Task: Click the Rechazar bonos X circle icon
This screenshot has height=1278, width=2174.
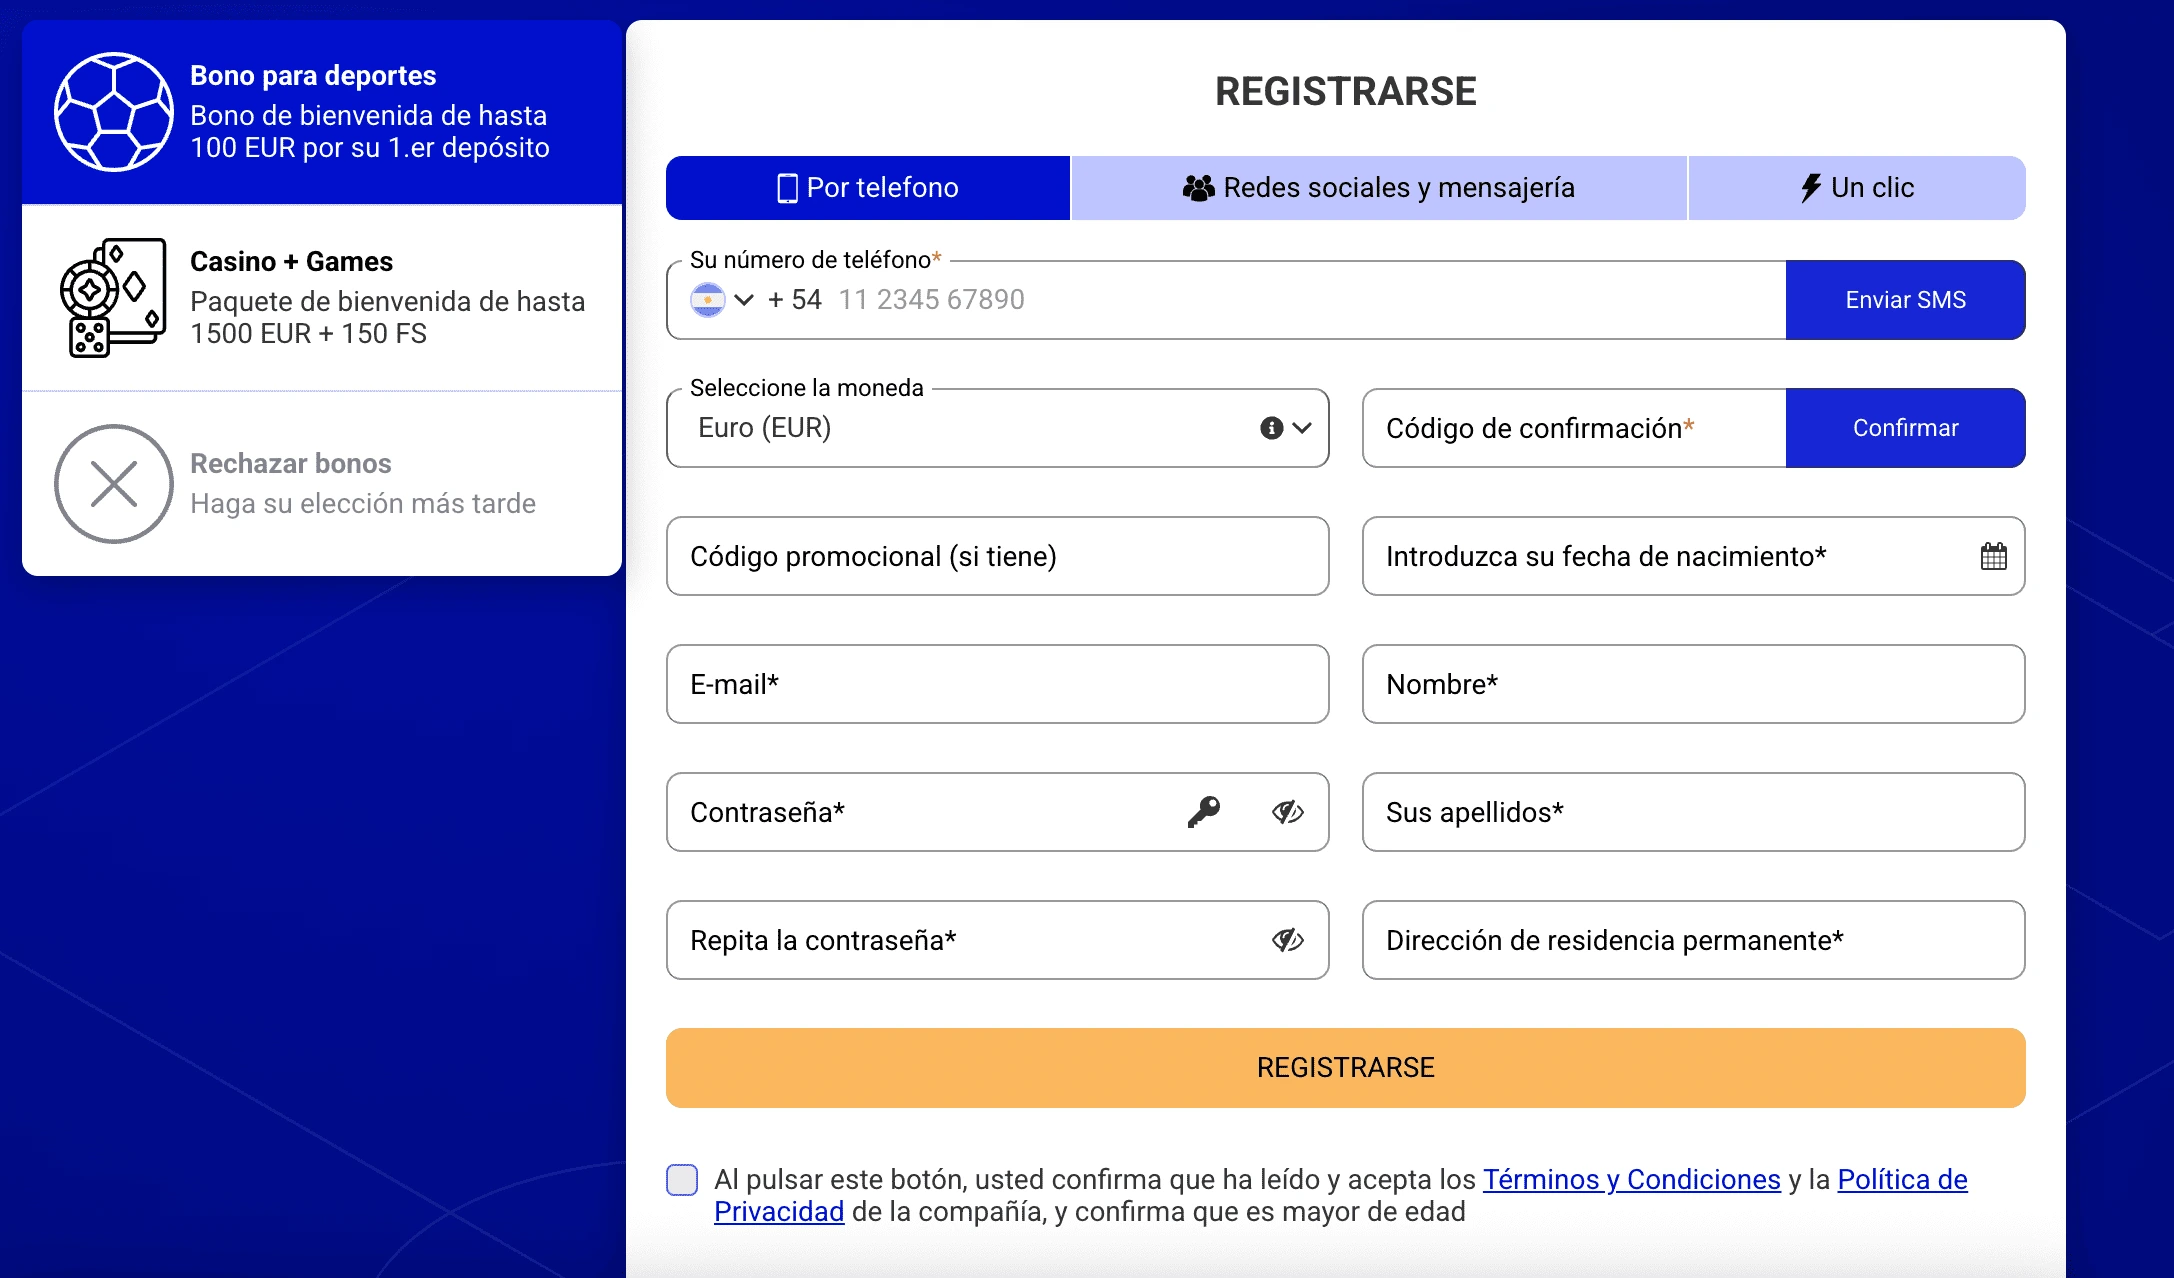Action: [113, 484]
